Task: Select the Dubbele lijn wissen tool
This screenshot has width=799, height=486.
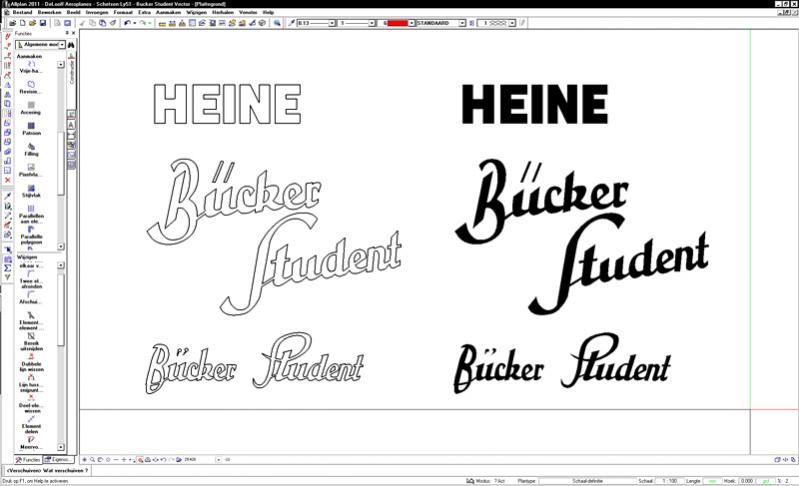Action: pyautogui.click(x=31, y=363)
